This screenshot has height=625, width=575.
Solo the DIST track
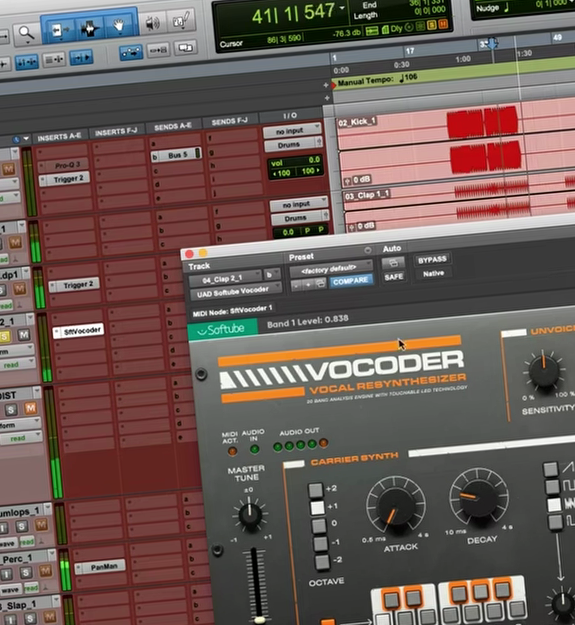(x=11, y=410)
